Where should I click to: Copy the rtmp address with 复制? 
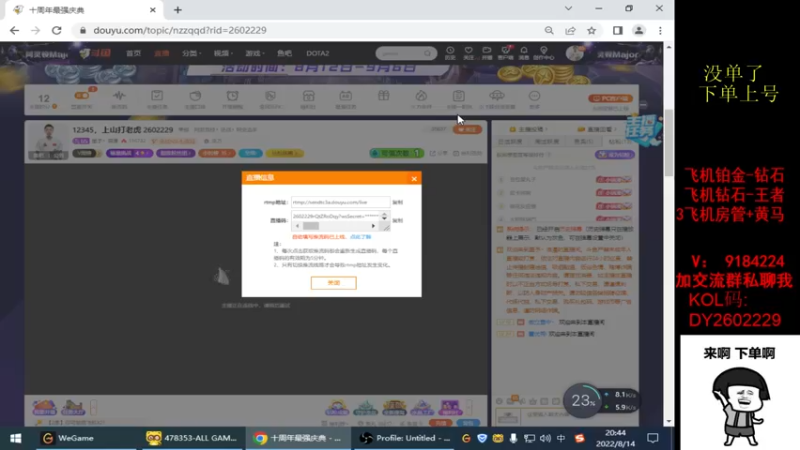(397, 202)
